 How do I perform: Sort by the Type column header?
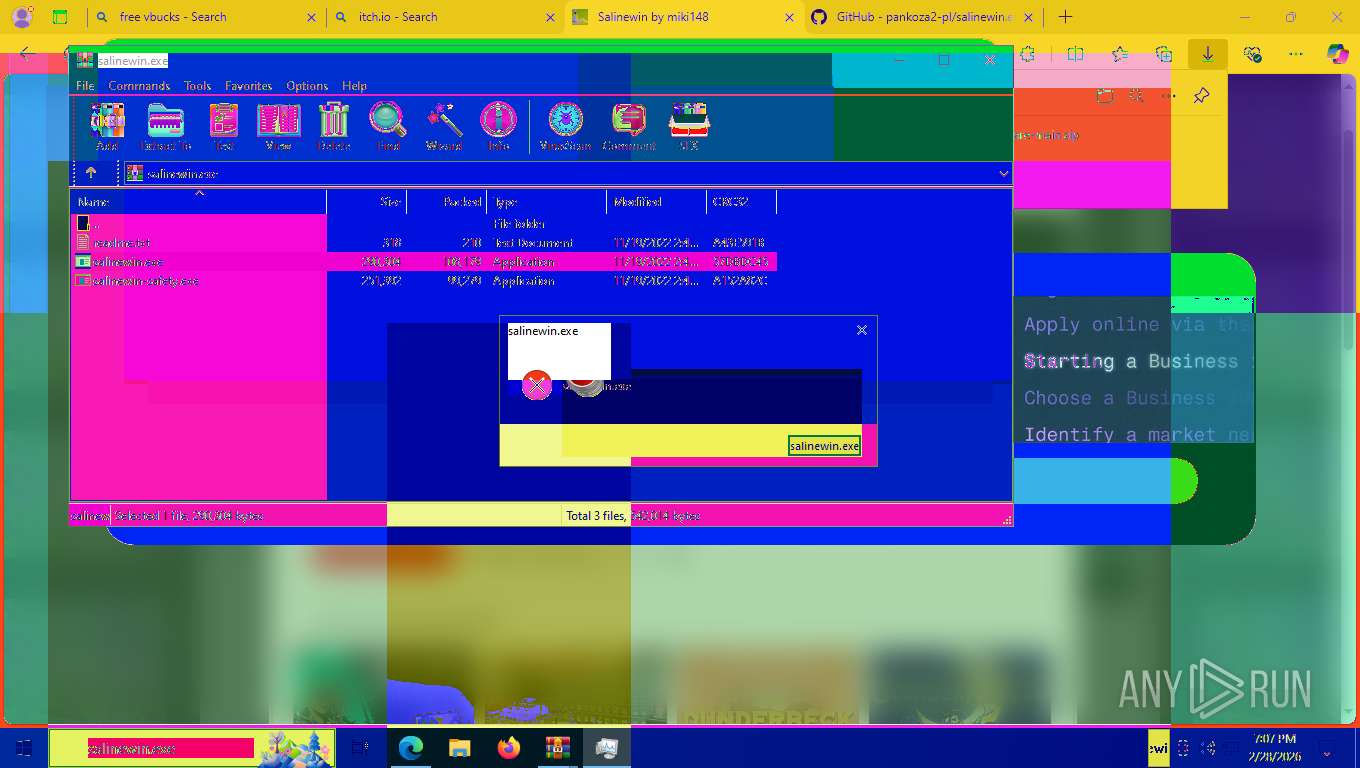pyautogui.click(x=547, y=202)
